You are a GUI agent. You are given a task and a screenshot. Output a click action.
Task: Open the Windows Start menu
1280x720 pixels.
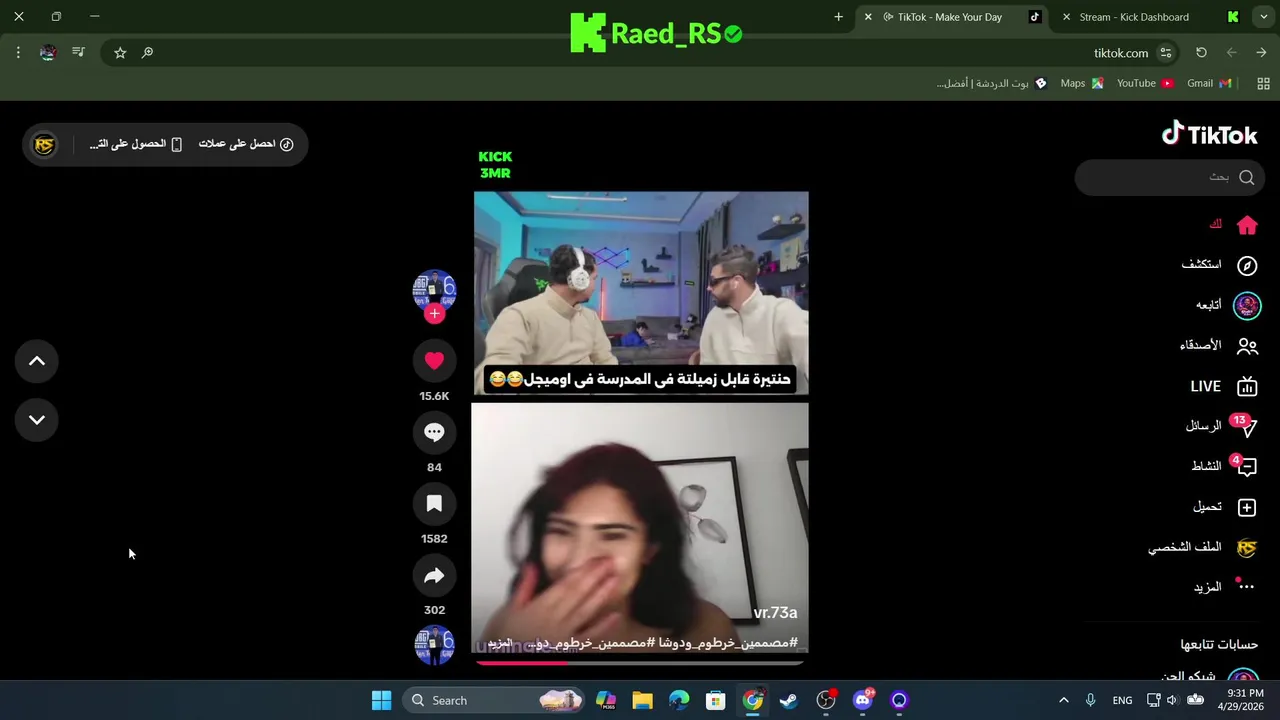(382, 700)
